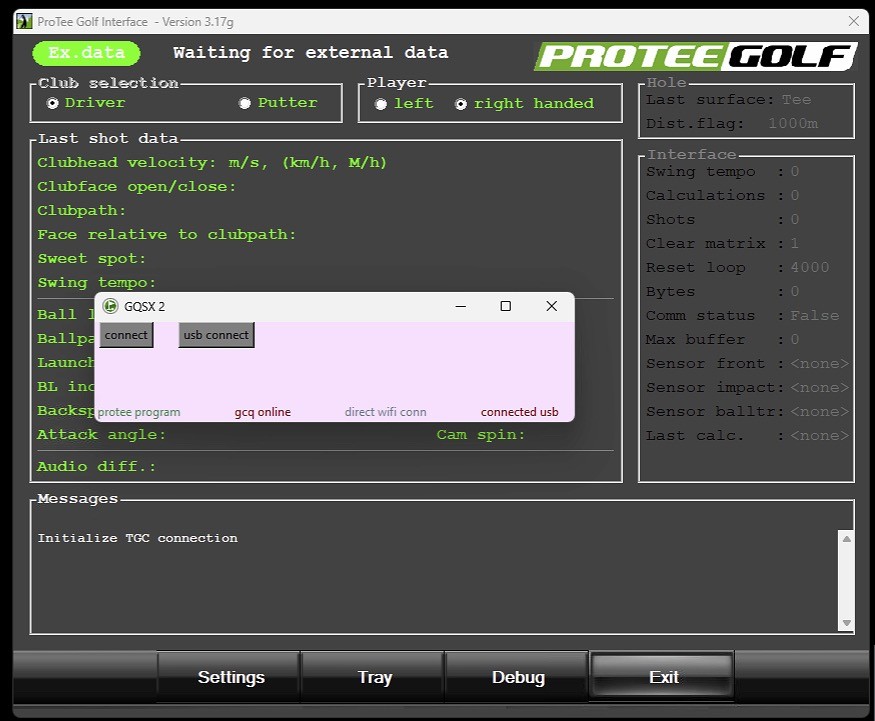
Task: Maximize the GQSX 2 window
Action: 506,306
